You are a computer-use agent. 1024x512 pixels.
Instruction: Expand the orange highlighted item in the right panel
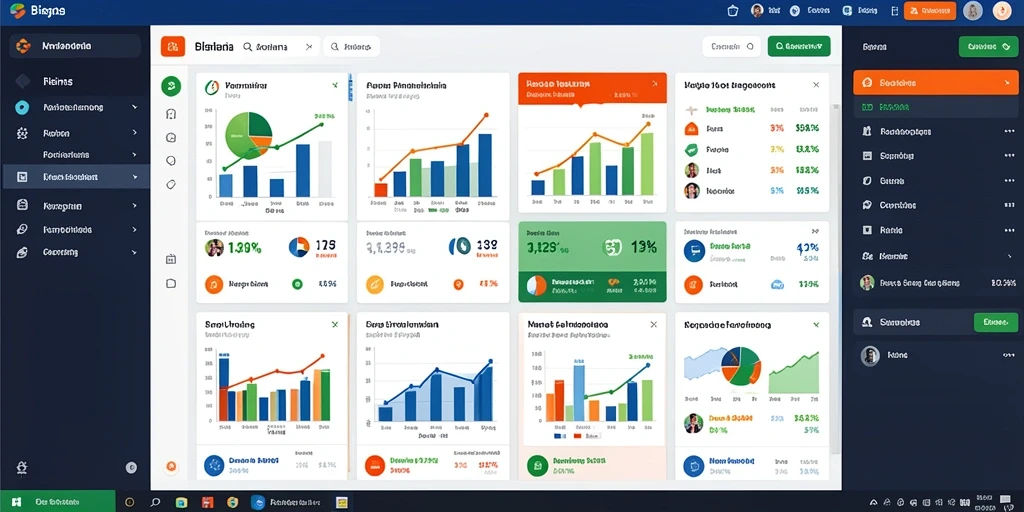(1006, 83)
